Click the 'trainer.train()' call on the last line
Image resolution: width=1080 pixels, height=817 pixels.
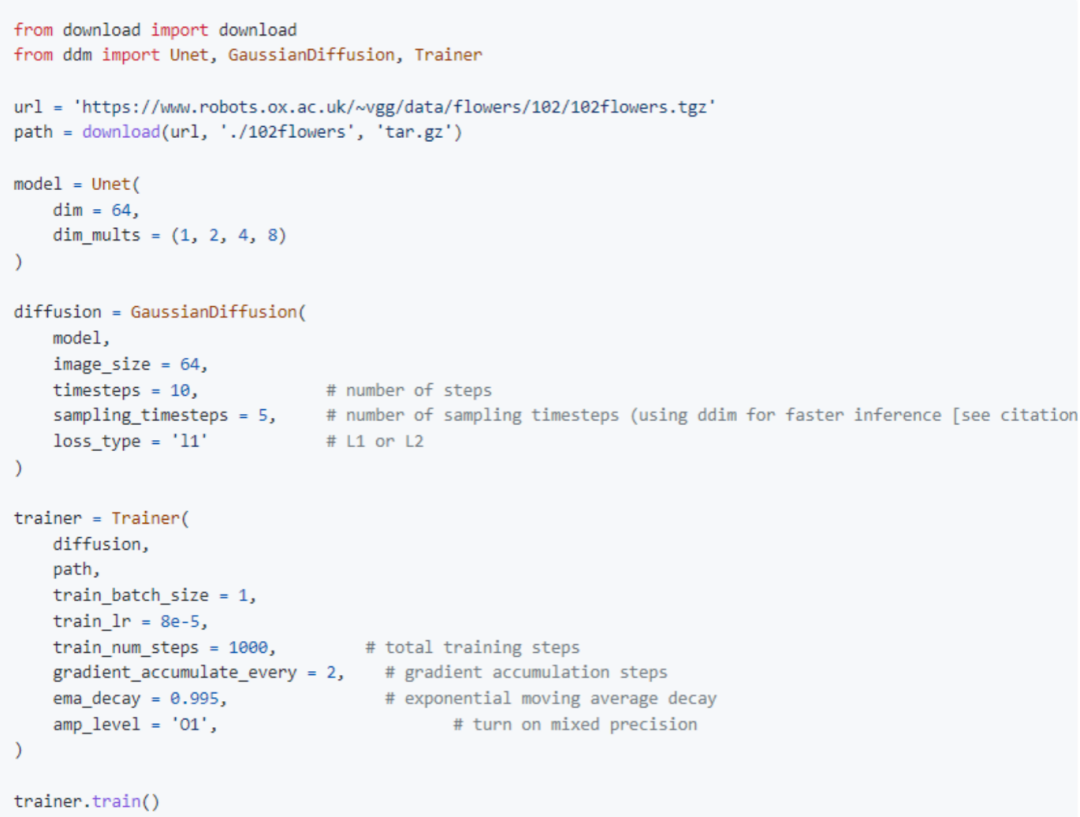point(86,801)
